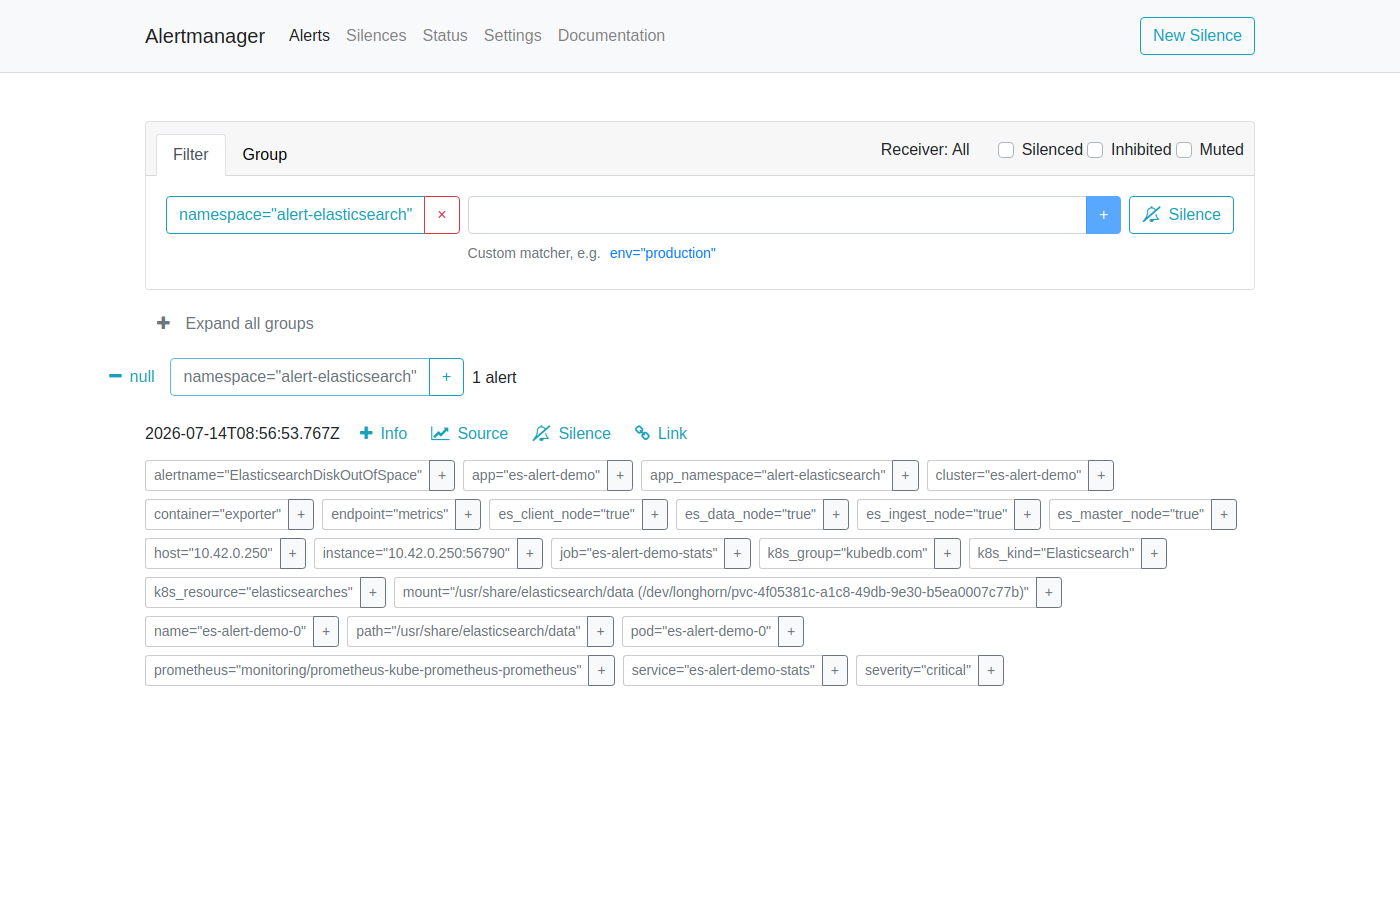Add the custom matcher with the blue plus

pos(1103,215)
